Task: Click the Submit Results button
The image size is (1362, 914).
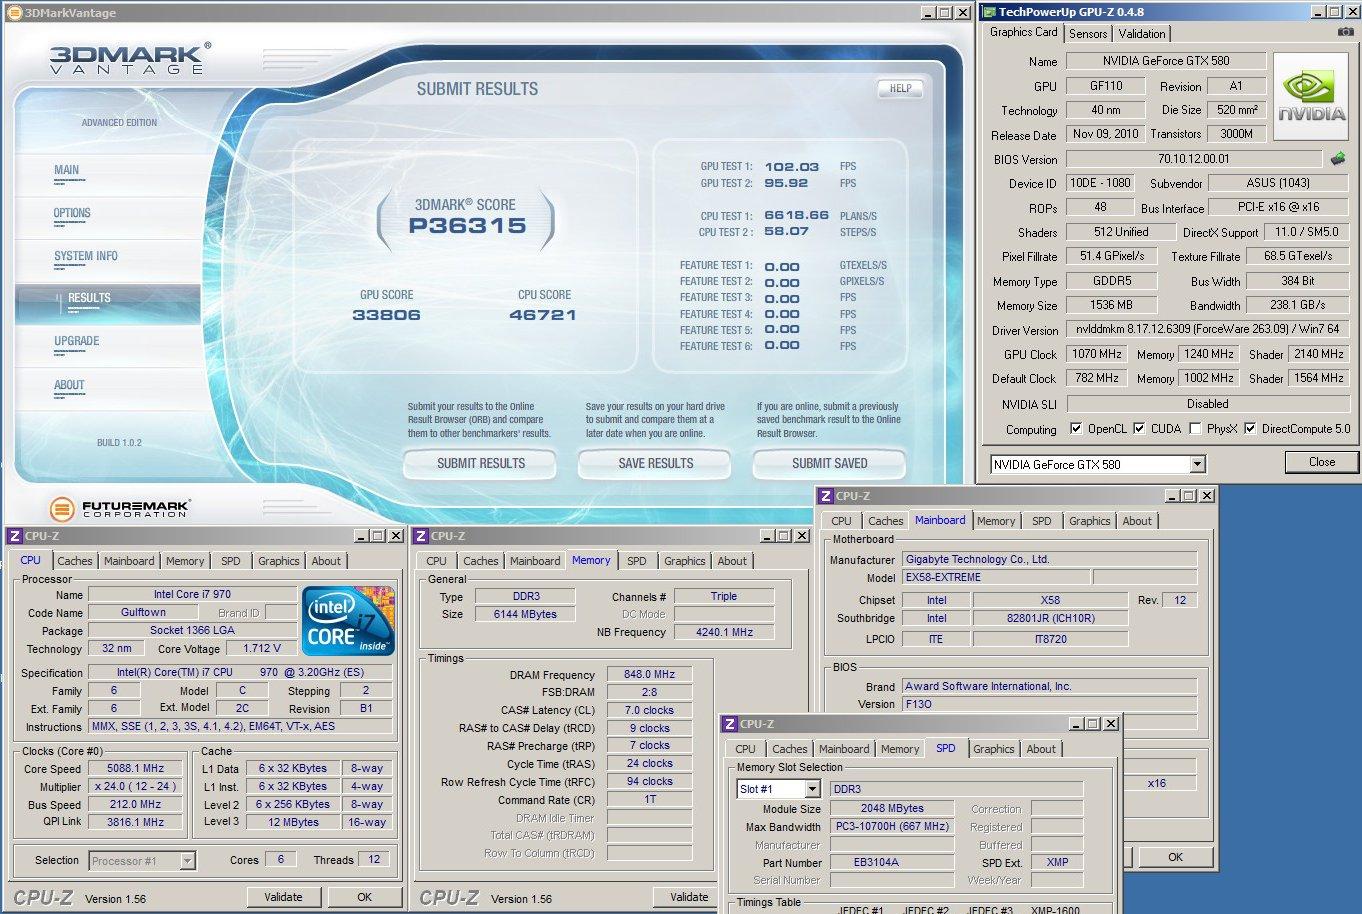Action: tap(480, 464)
